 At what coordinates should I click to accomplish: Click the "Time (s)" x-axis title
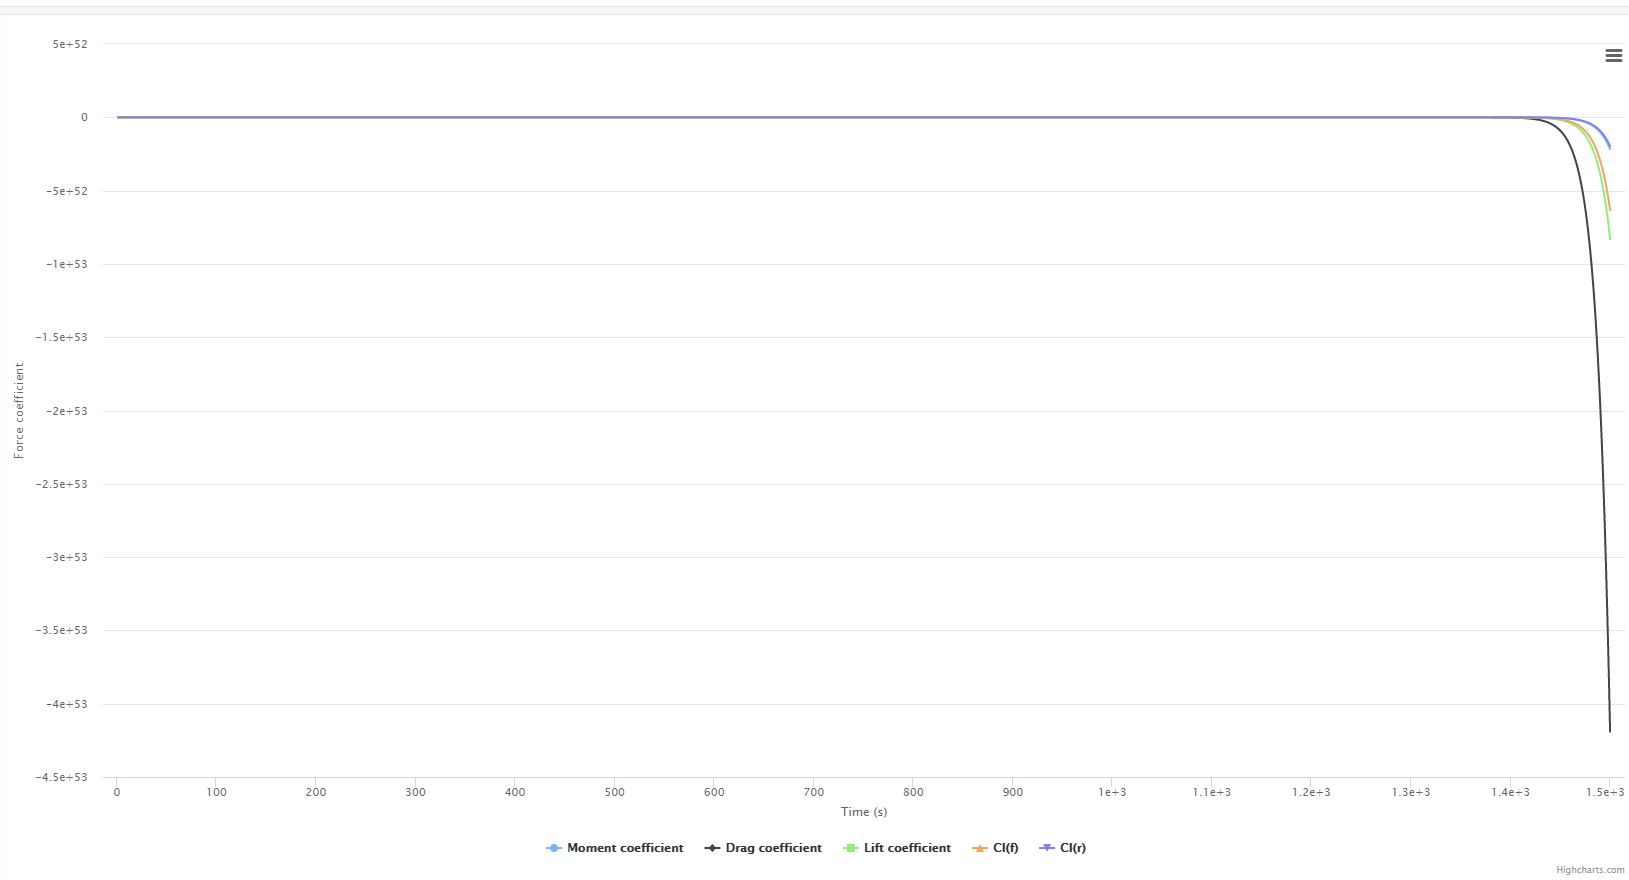click(864, 812)
